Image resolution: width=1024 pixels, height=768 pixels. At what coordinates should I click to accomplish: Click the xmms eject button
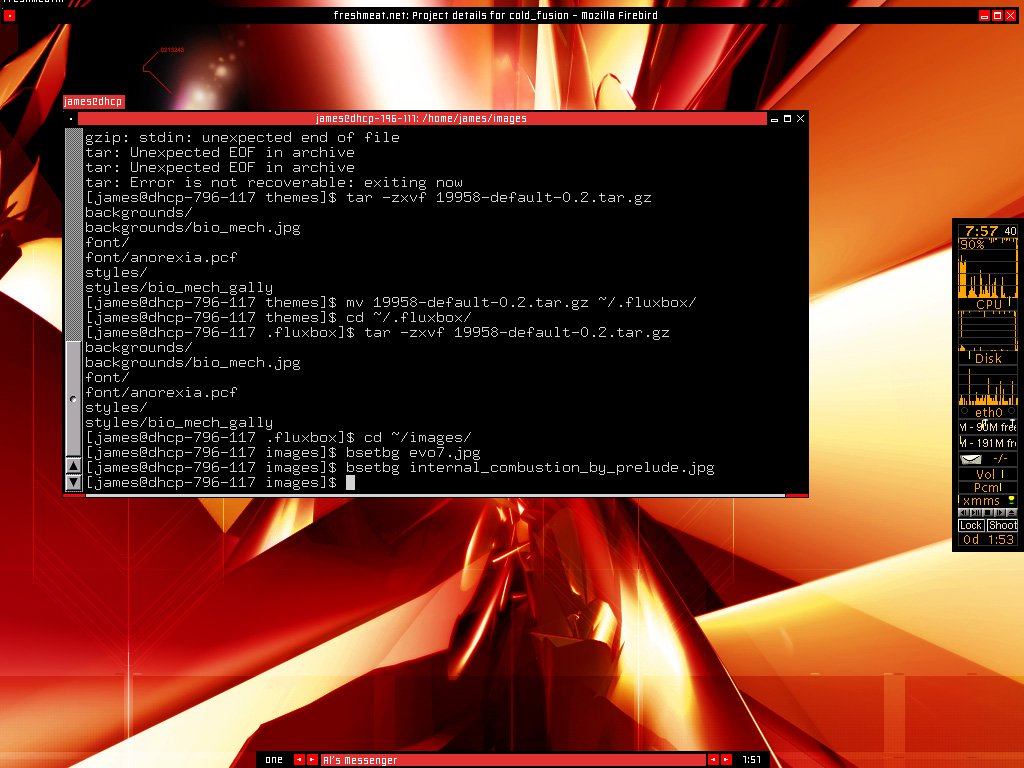click(1010, 513)
